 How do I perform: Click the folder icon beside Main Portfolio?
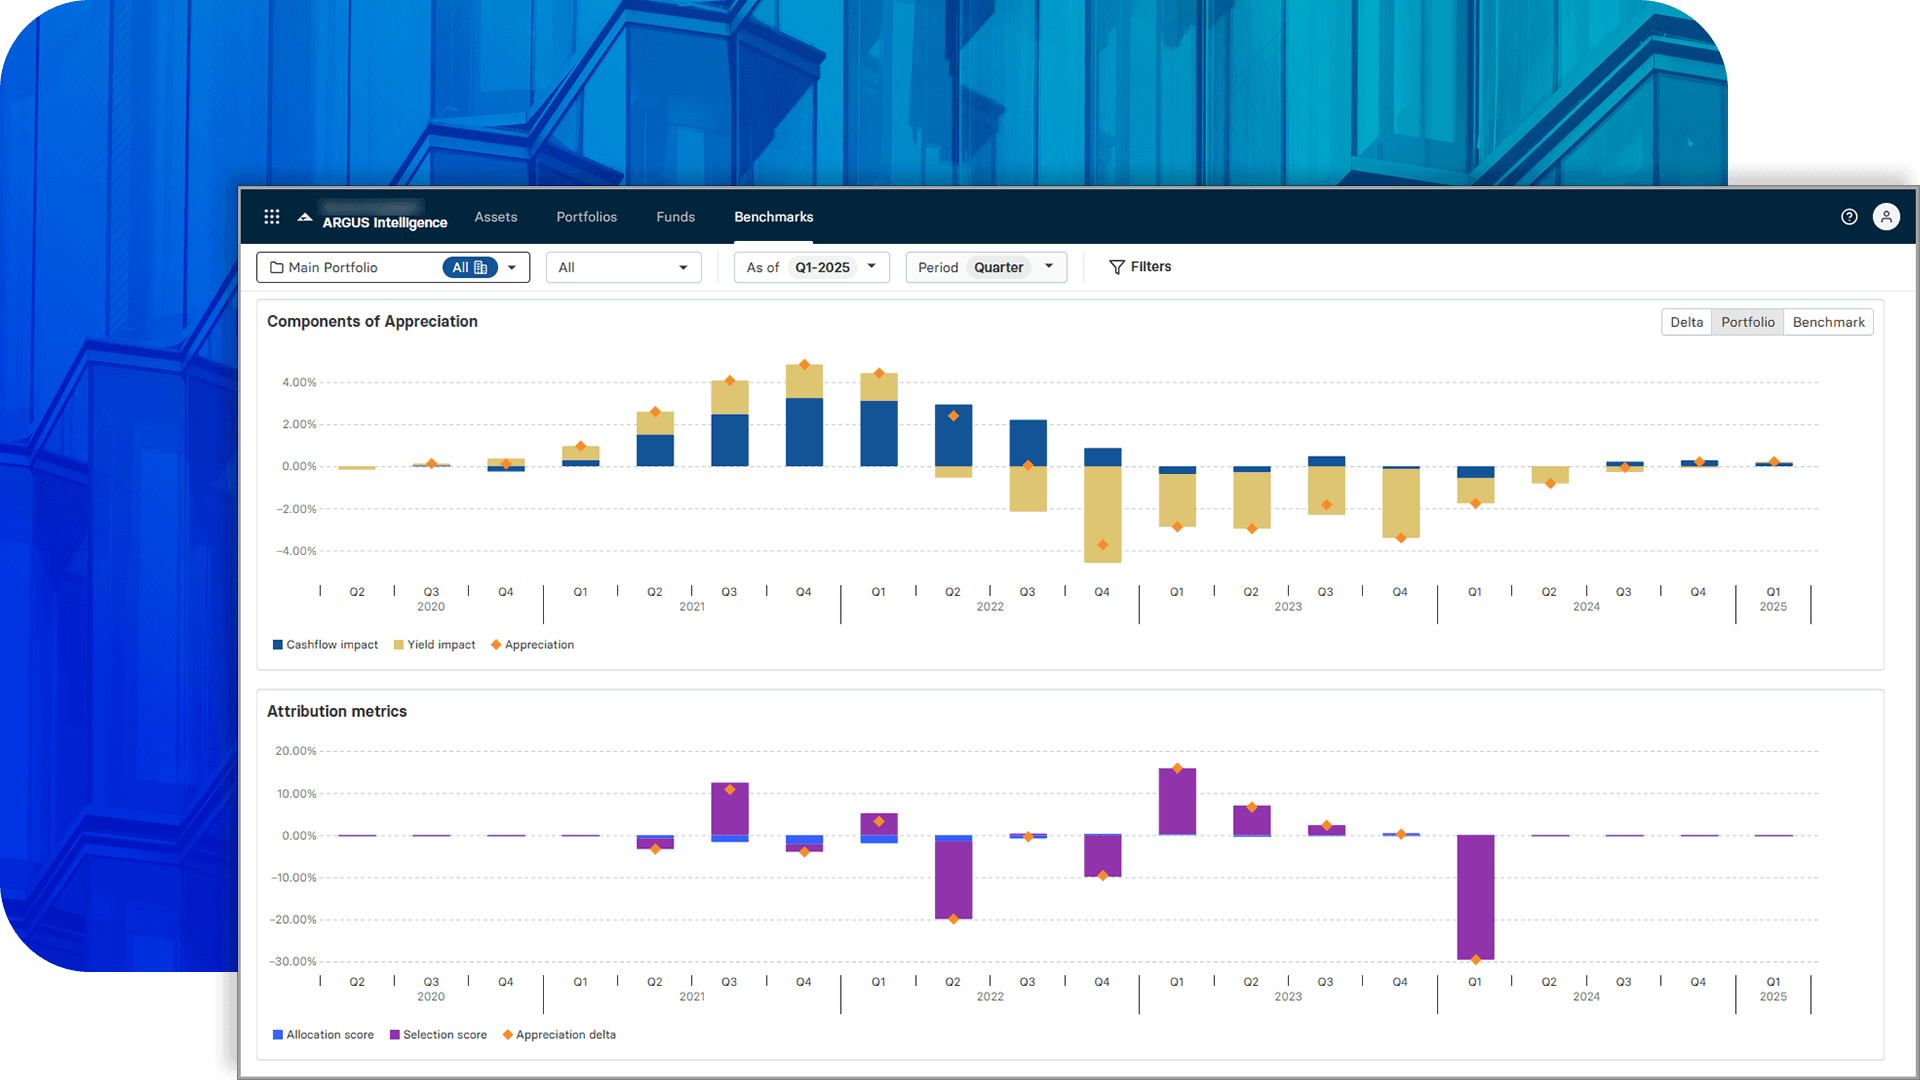click(x=275, y=267)
